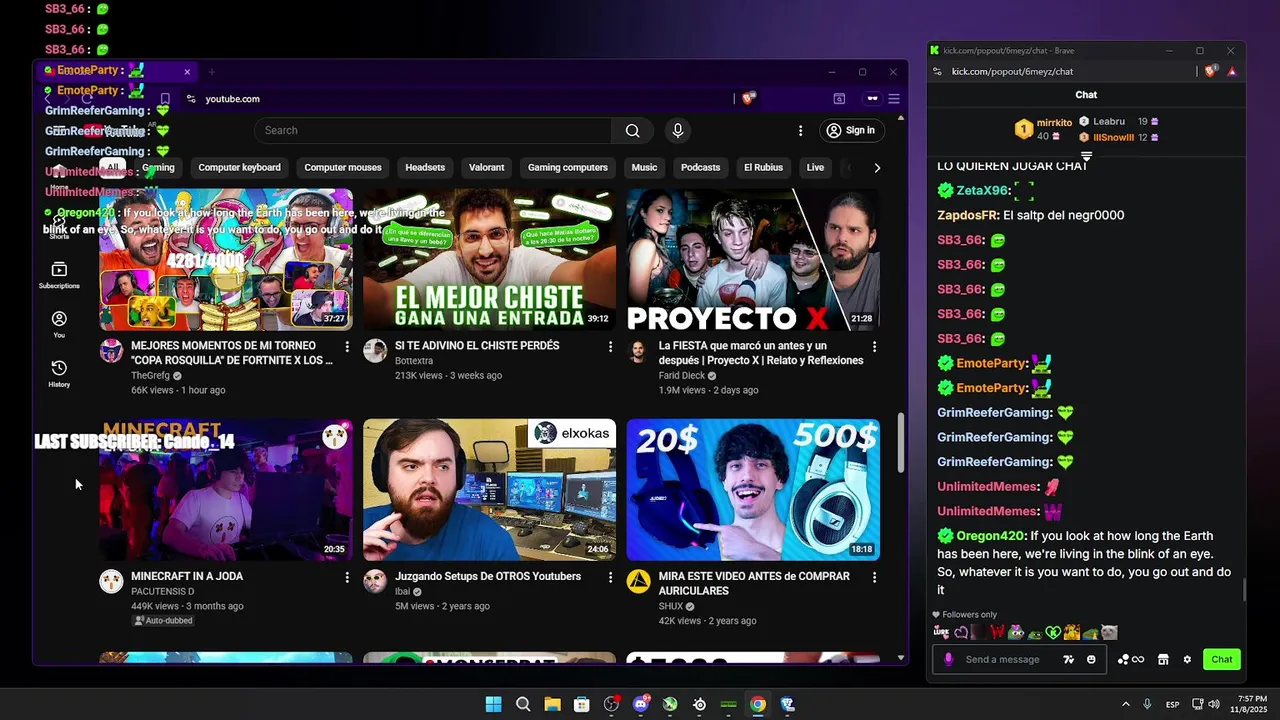1280x720 pixels.
Task: Click the 7TV icon in chat input
Action: tap(1068, 659)
